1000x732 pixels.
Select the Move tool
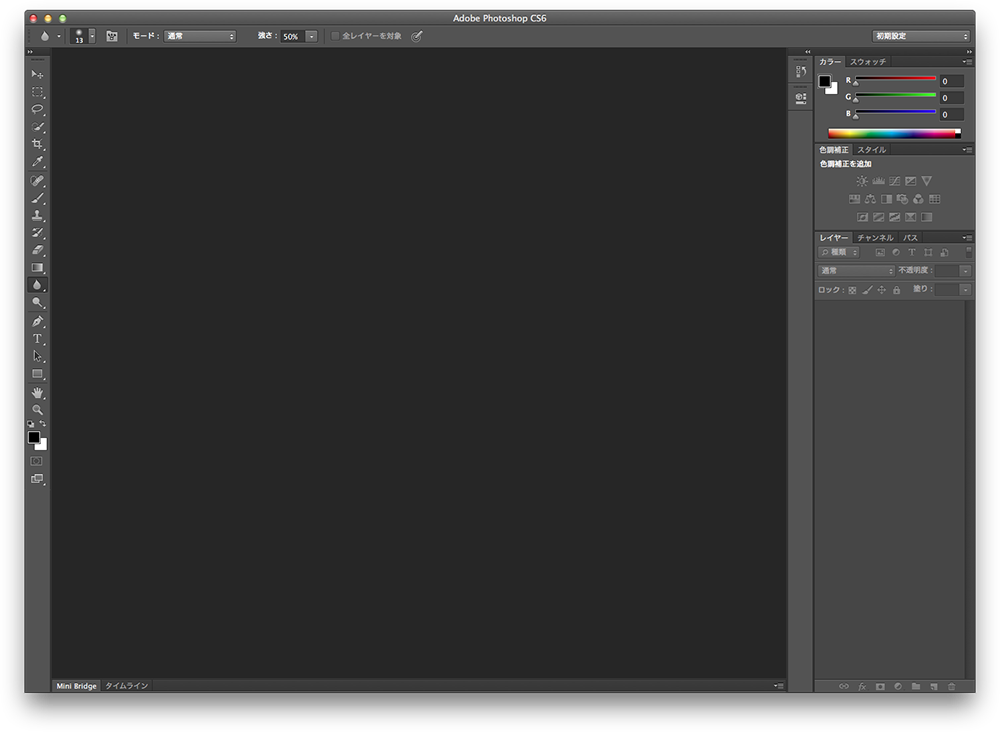point(37,75)
